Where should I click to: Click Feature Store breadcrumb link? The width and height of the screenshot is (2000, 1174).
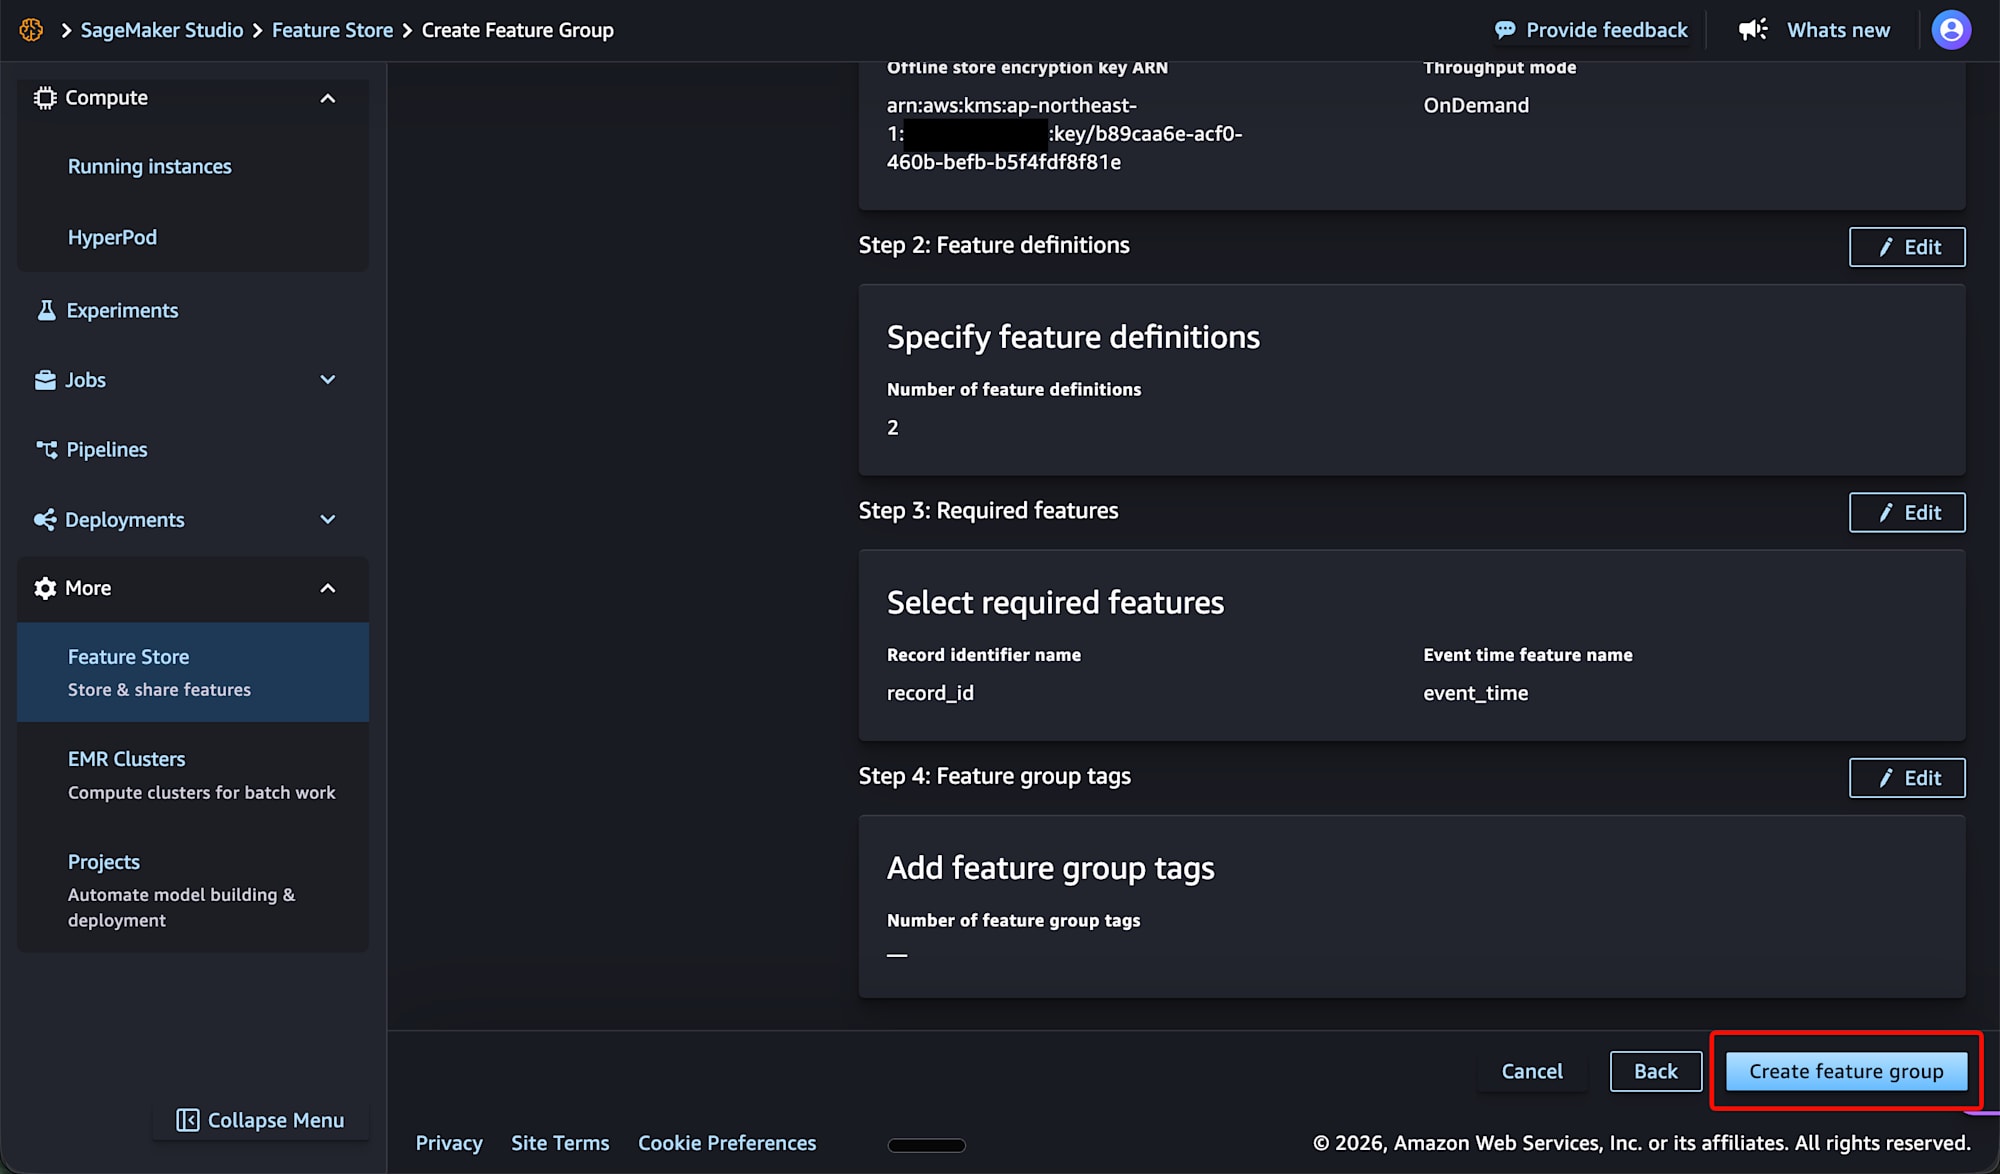[x=332, y=30]
